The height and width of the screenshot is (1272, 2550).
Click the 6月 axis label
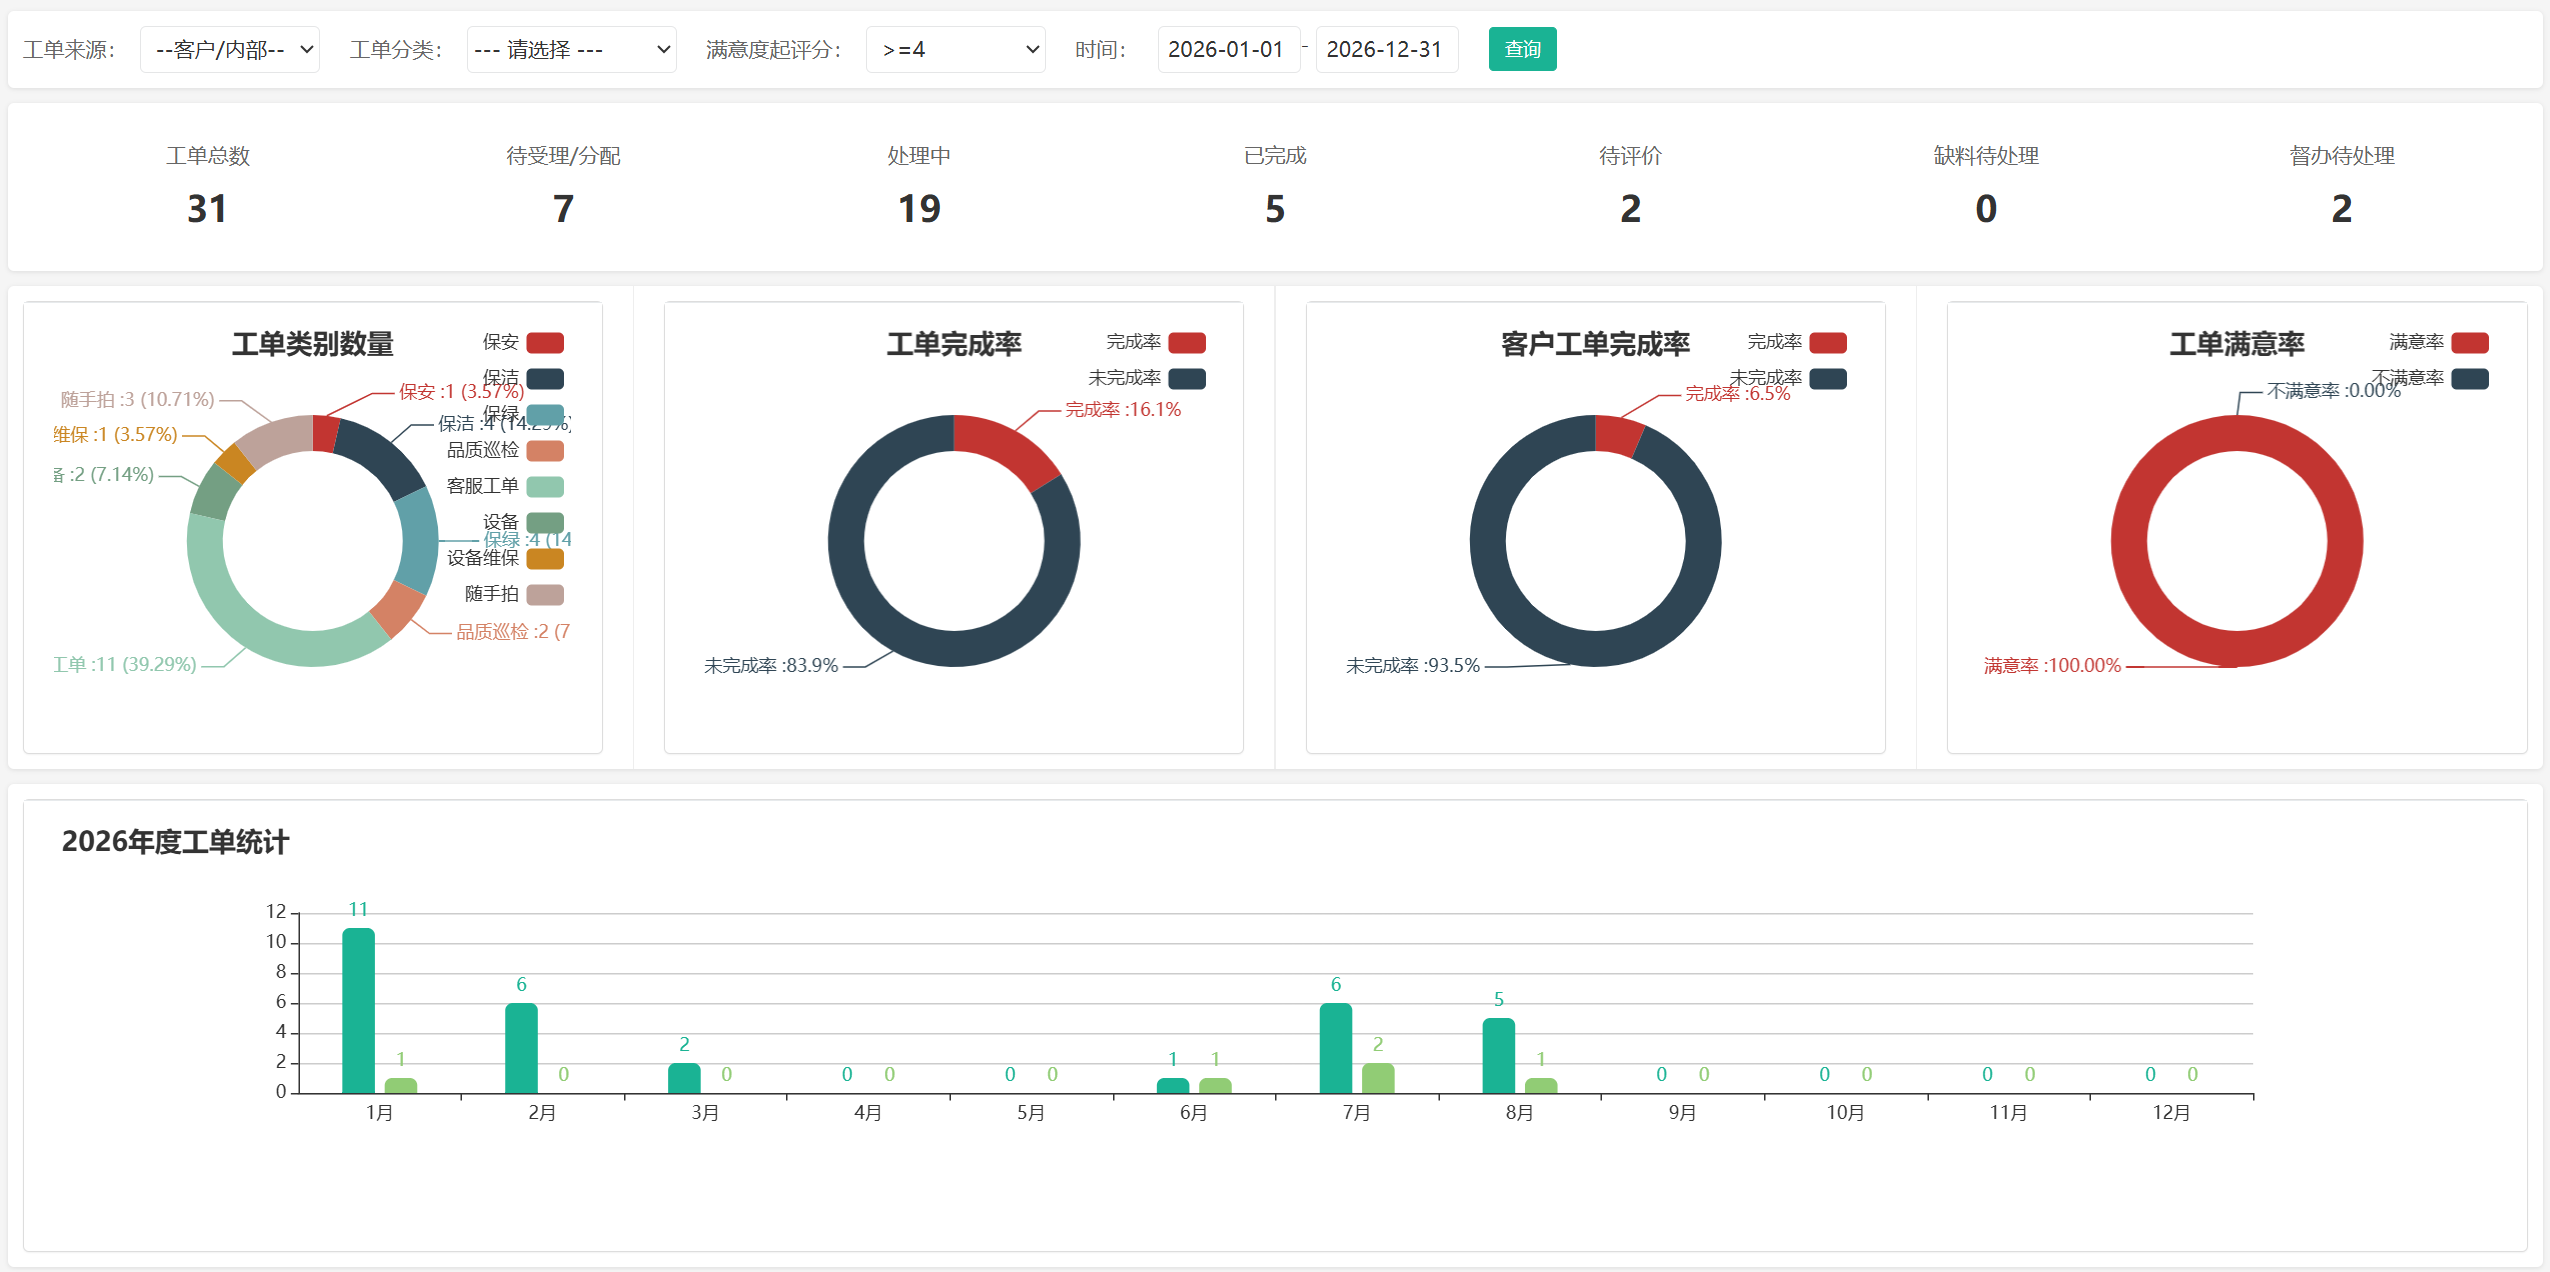coord(1194,1113)
